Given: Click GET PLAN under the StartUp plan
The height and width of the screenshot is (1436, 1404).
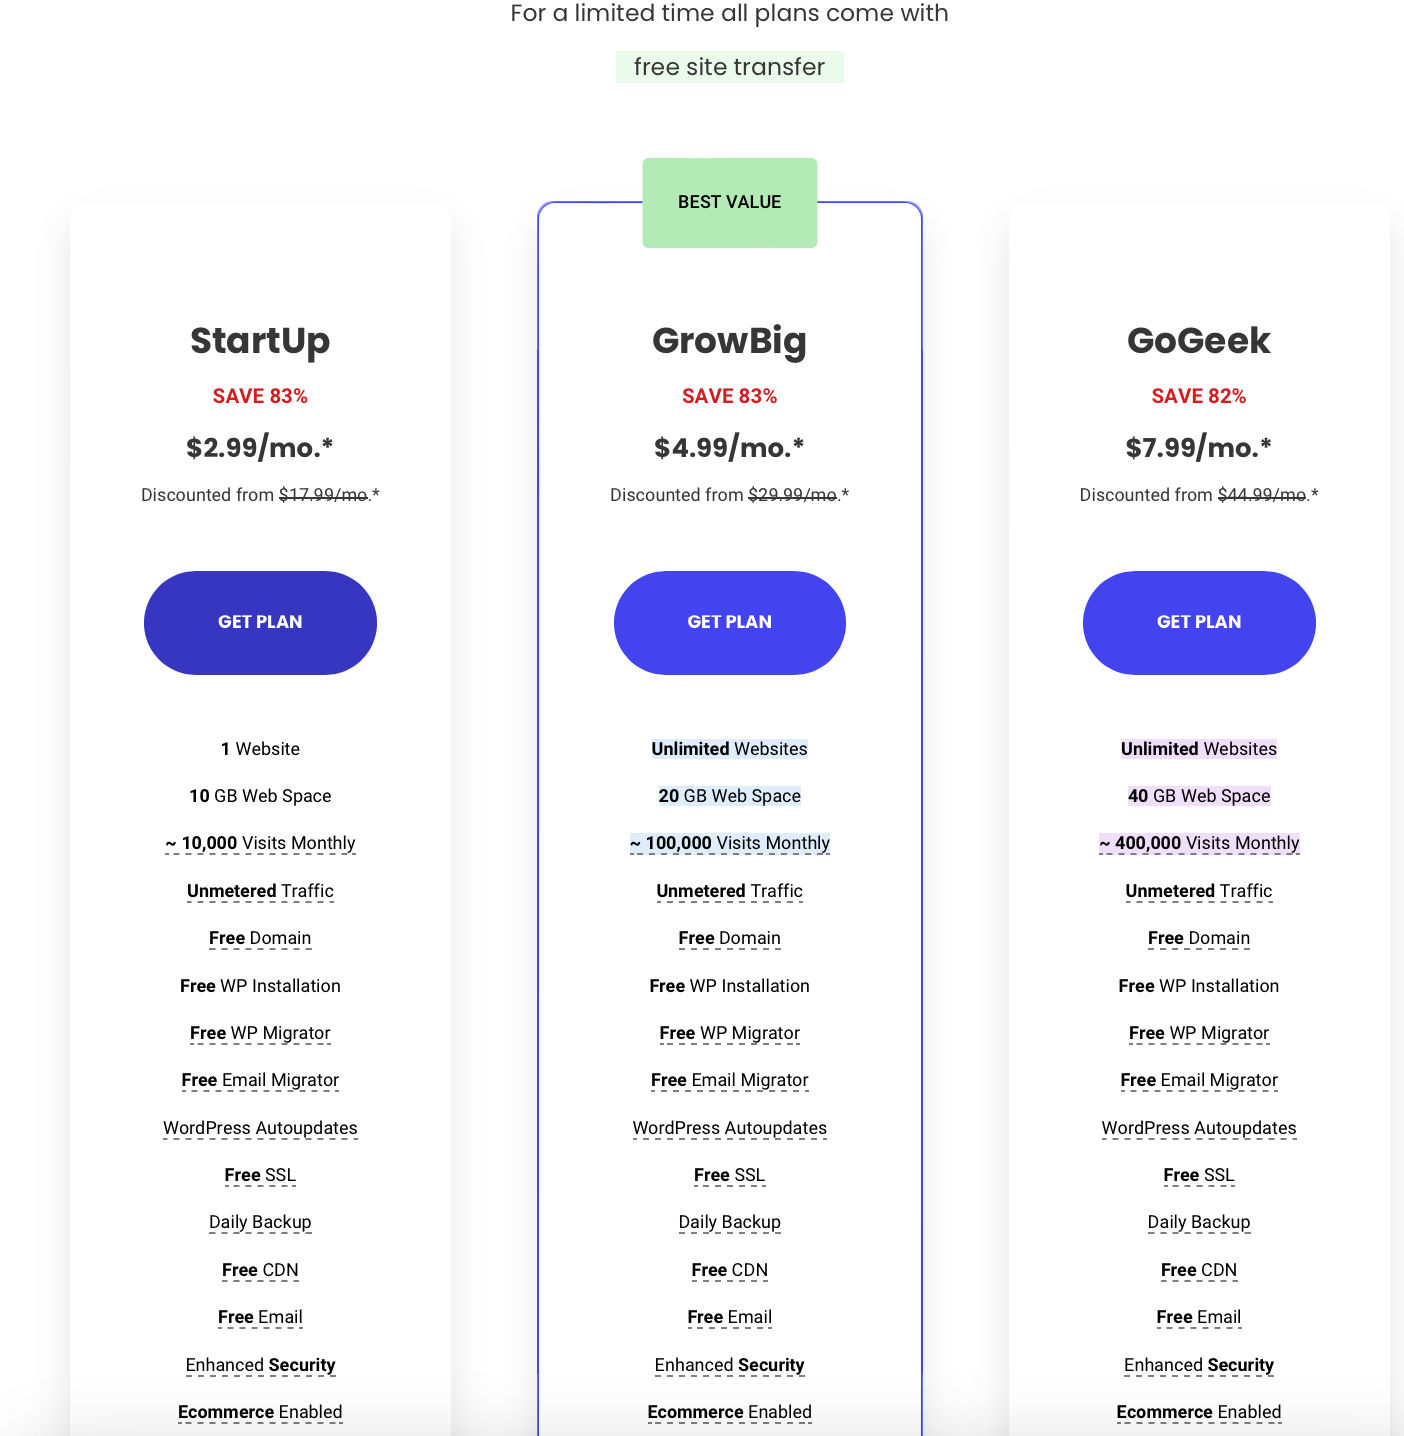Looking at the screenshot, I should pyautogui.click(x=260, y=622).
